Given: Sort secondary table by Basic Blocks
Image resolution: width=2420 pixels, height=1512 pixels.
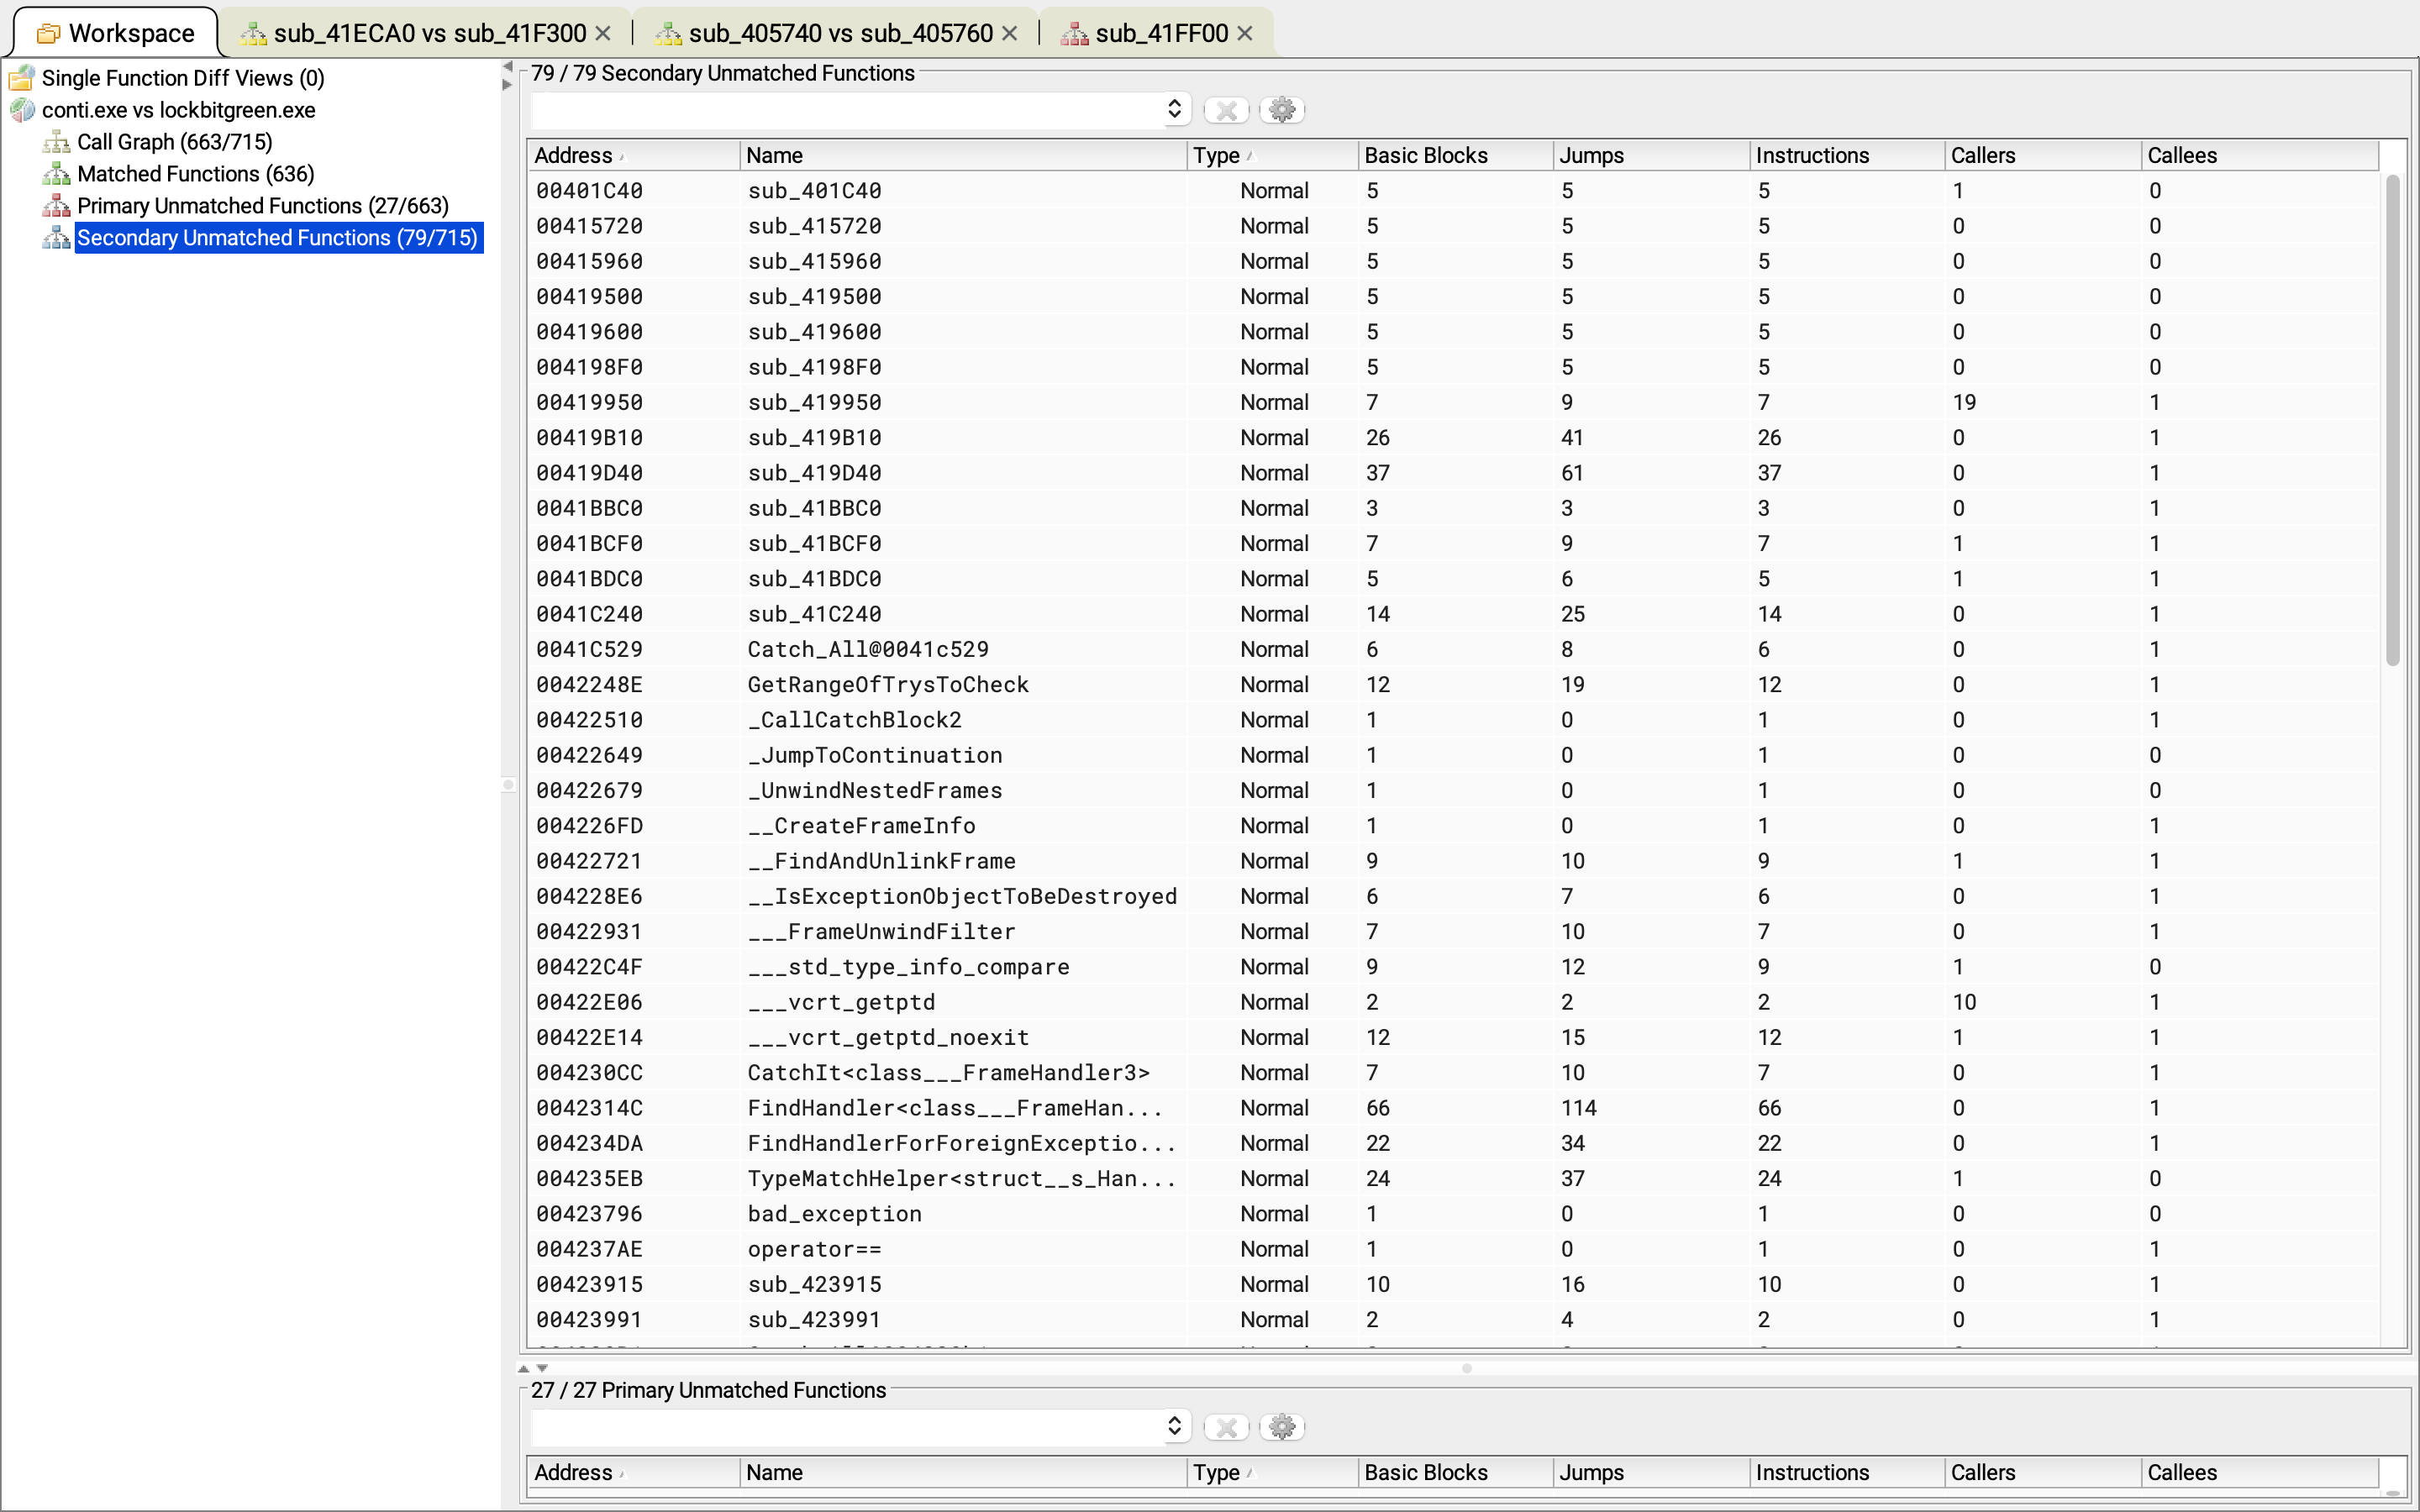Looking at the screenshot, I should pyautogui.click(x=1456, y=155).
